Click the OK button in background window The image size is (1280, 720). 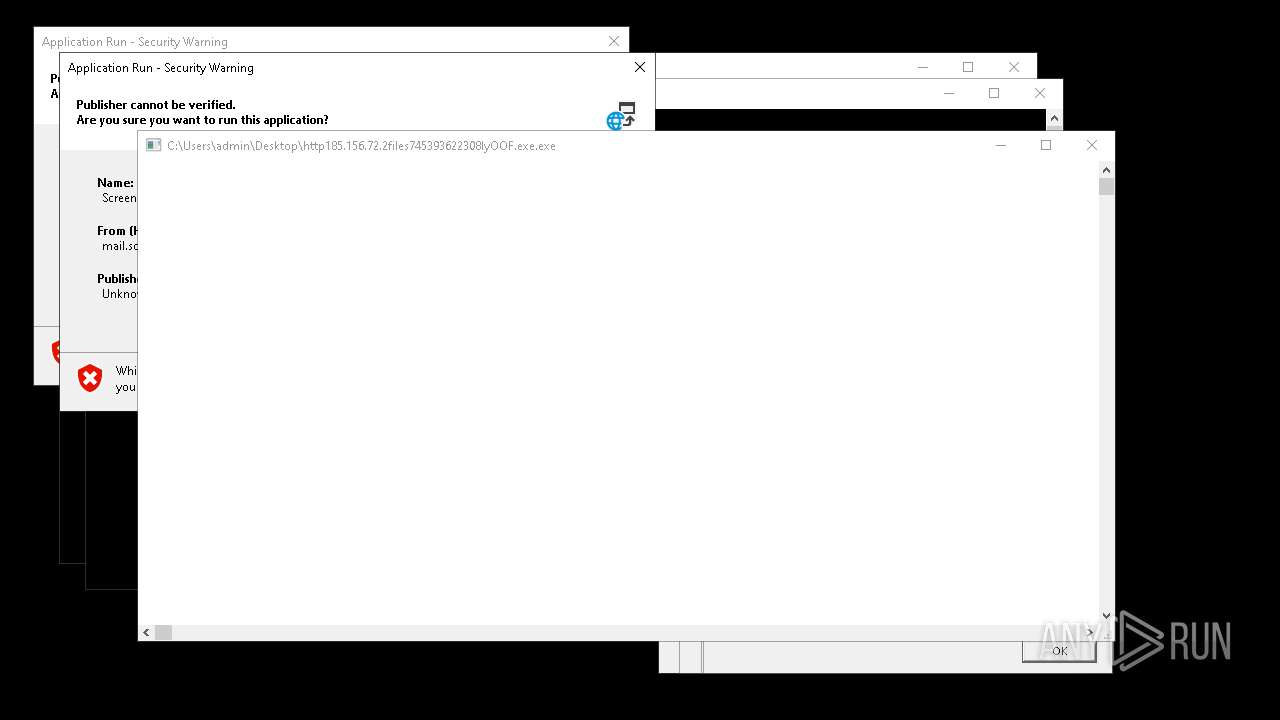1059,651
